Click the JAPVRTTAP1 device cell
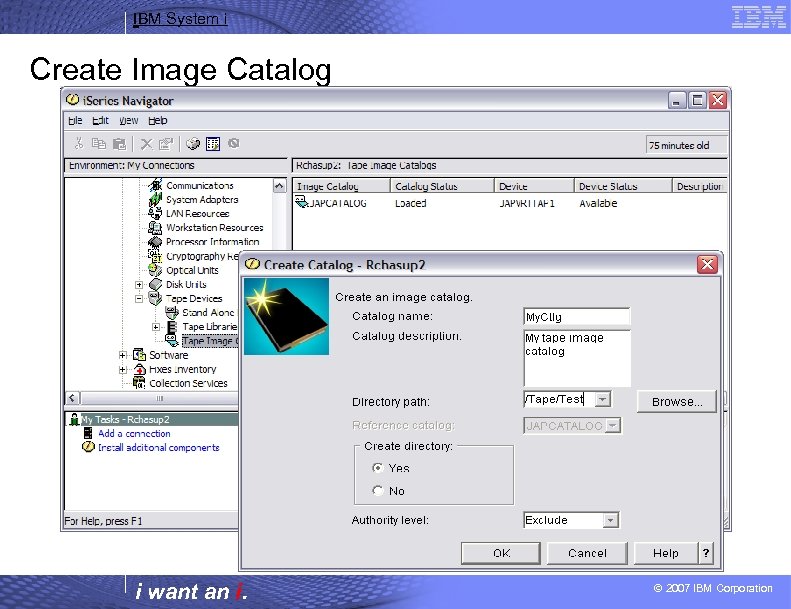Image resolution: width=791 pixels, height=609 pixels. pyautogui.click(x=527, y=203)
